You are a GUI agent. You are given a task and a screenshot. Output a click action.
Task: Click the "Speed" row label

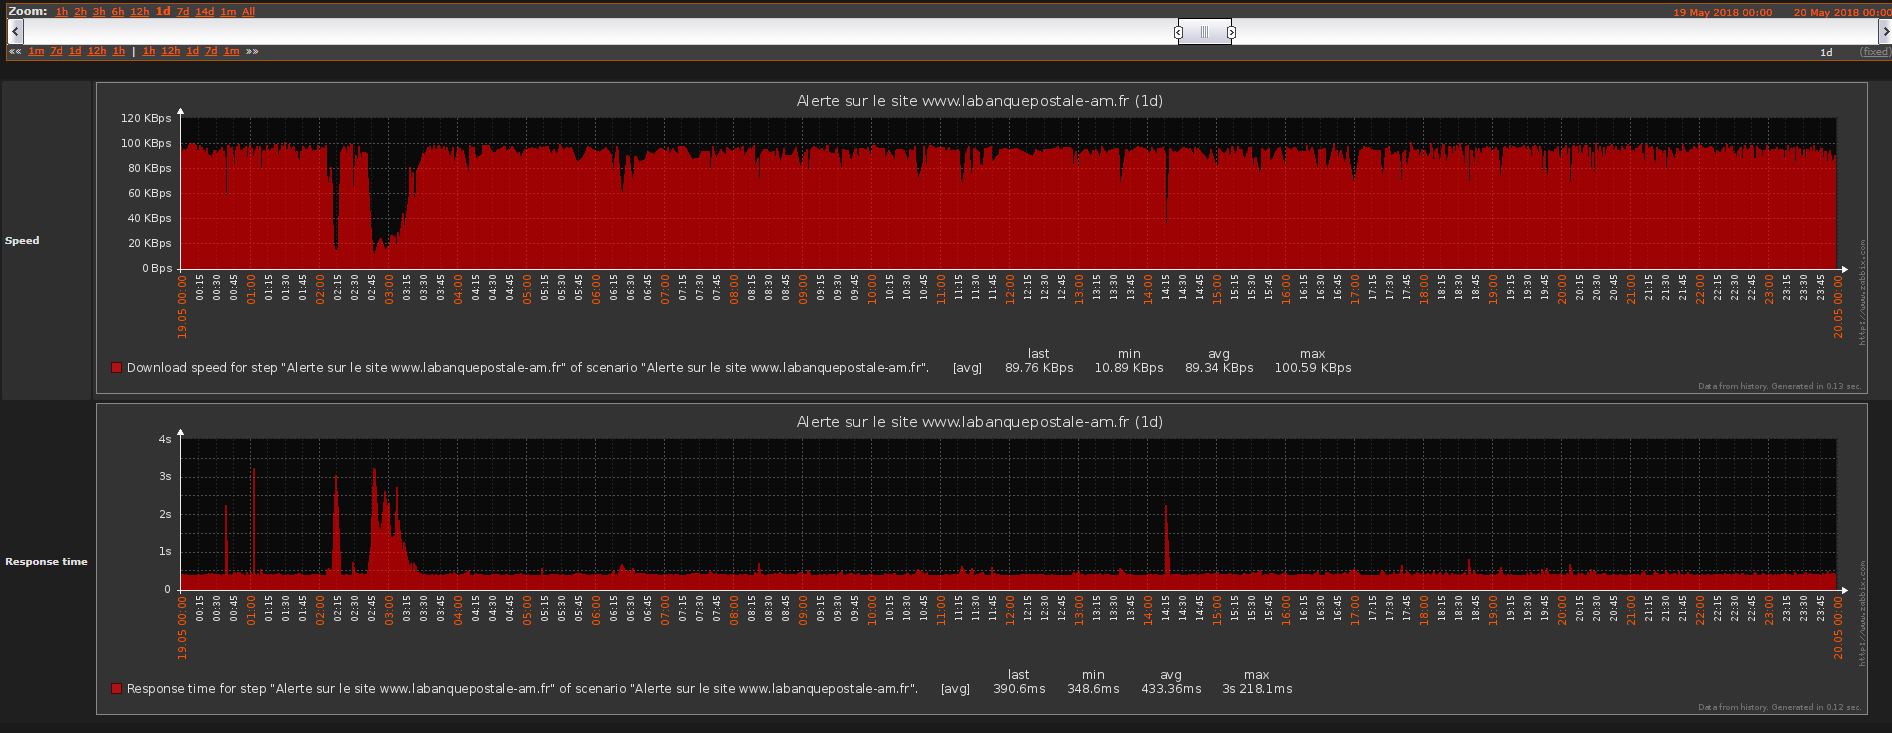click(22, 241)
